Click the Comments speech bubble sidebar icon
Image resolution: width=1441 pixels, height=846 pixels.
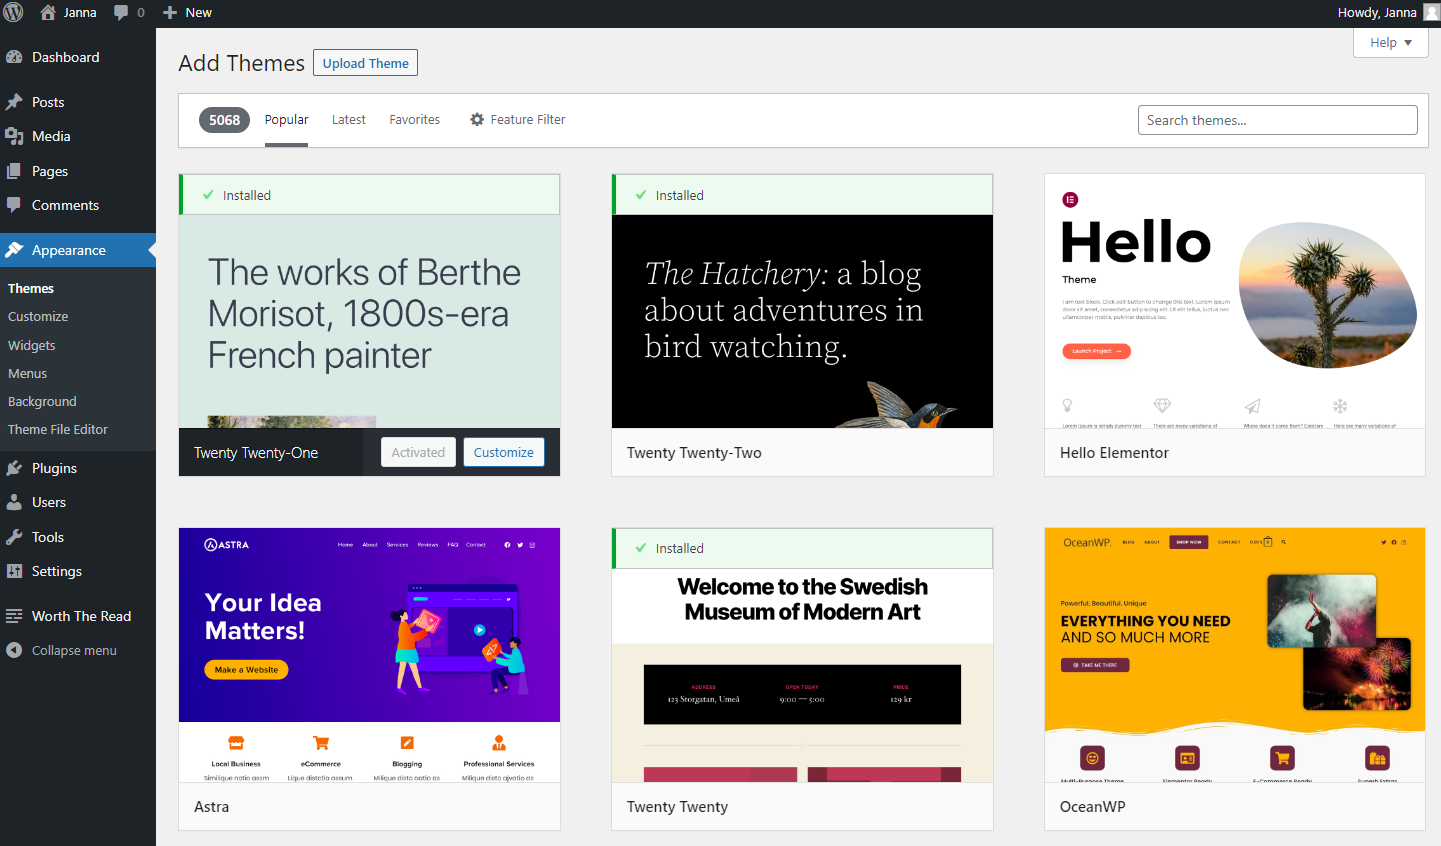14,205
